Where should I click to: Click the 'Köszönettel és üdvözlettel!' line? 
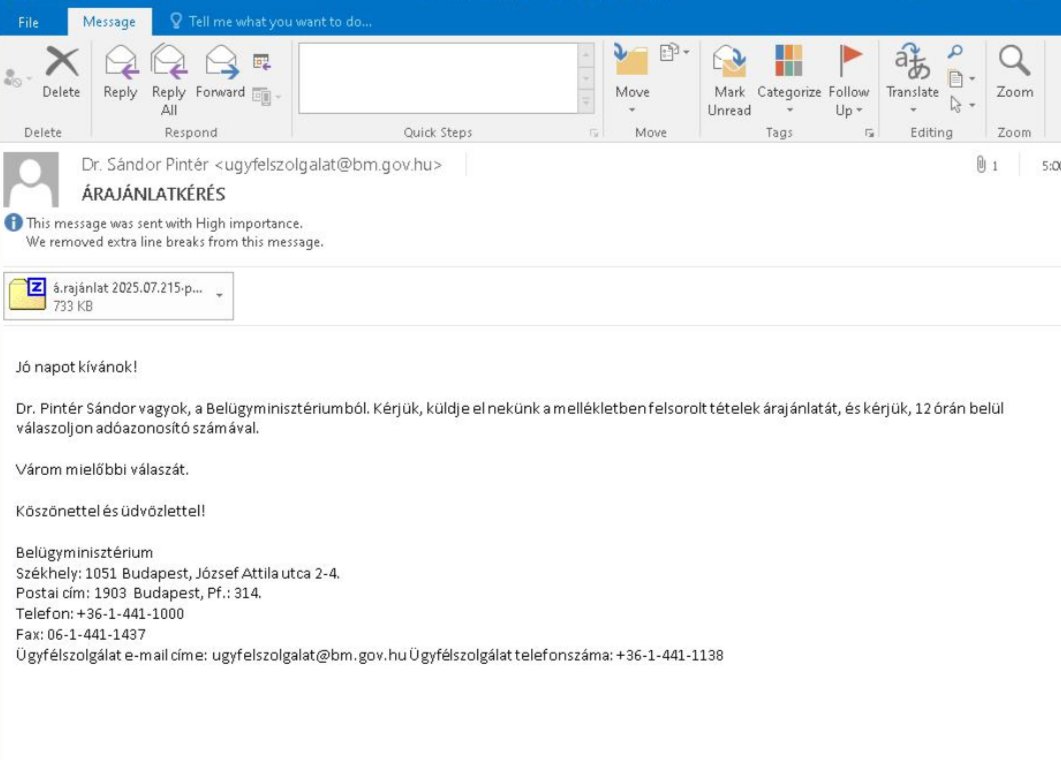(x=110, y=511)
